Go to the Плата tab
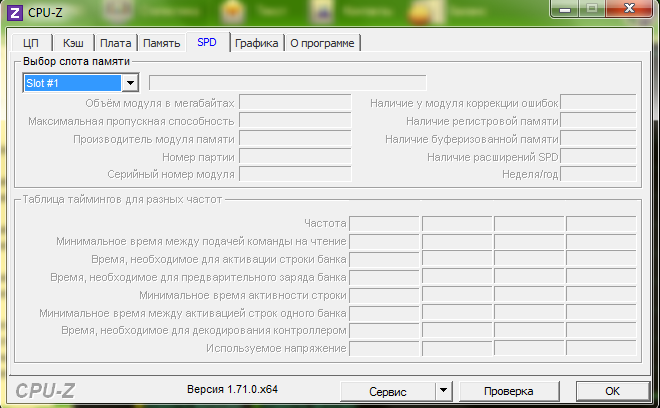Image resolution: width=660 pixels, height=408 pixels. click(115, 43)
